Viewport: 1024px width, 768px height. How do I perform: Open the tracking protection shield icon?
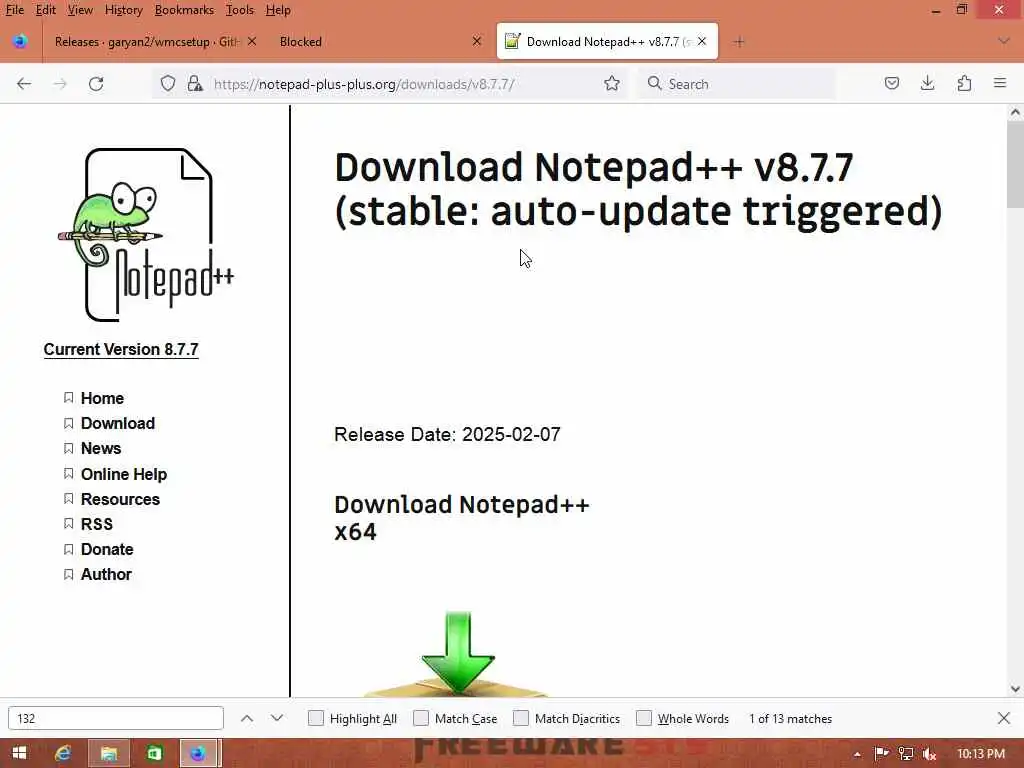pyautogui.click(x=168, y=84)
